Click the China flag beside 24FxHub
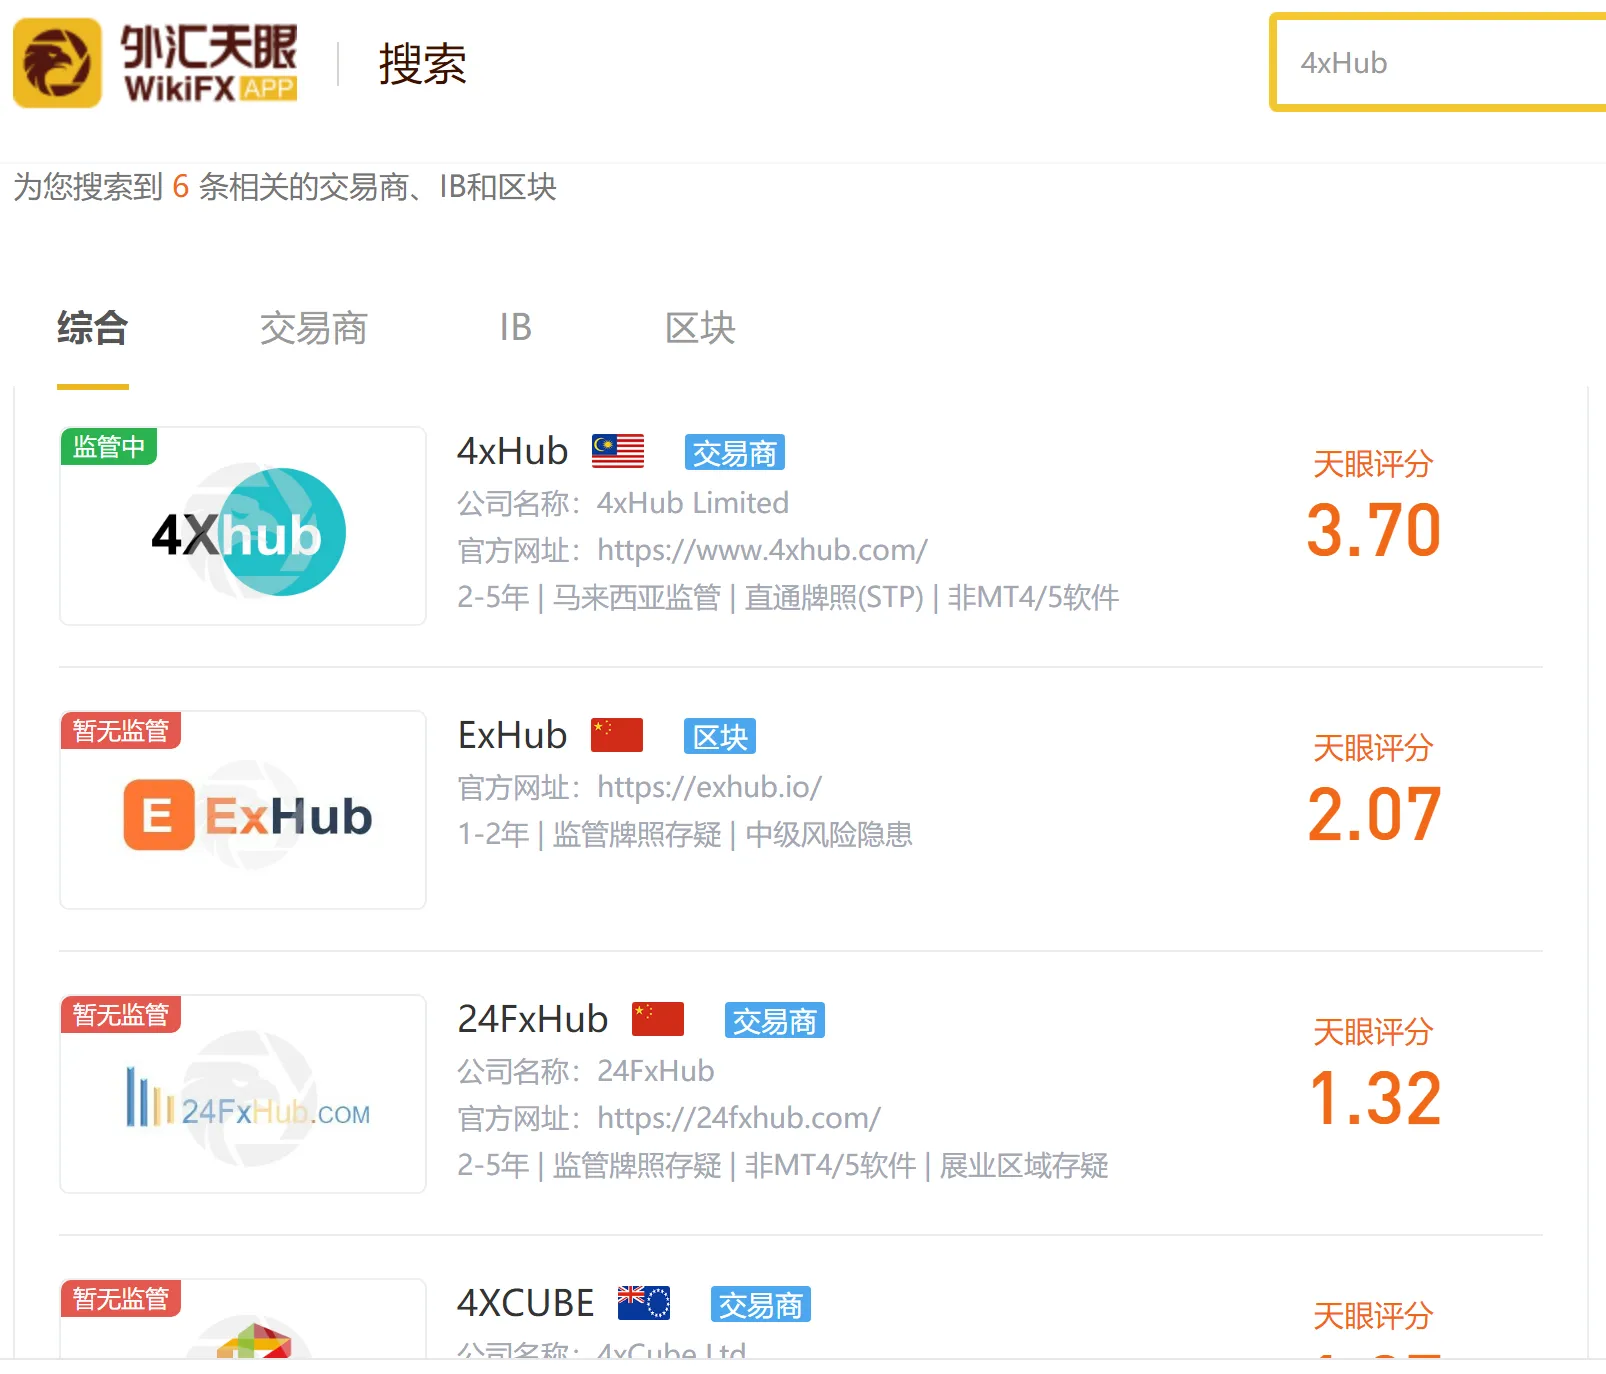Screen dimensions: 1606x1374 (x=658, y=1019)
